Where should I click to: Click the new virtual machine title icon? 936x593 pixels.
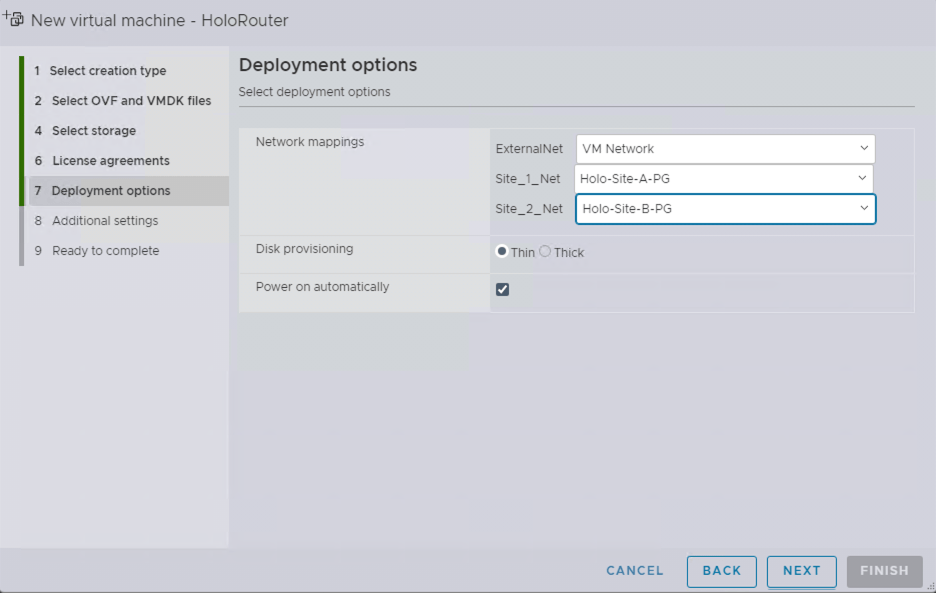click(x=14, y=19)
